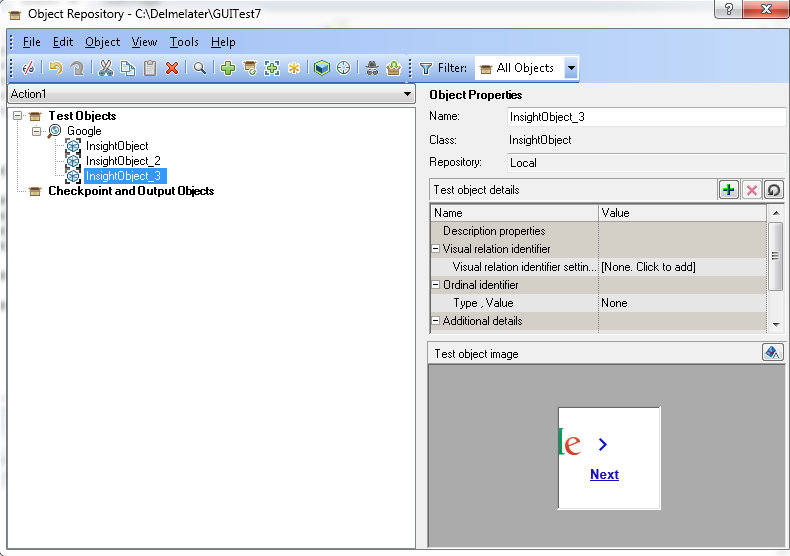This screenshot has height=556, width=790.
Task: Click the Undo toolbar icon
Action: (55, 68)
